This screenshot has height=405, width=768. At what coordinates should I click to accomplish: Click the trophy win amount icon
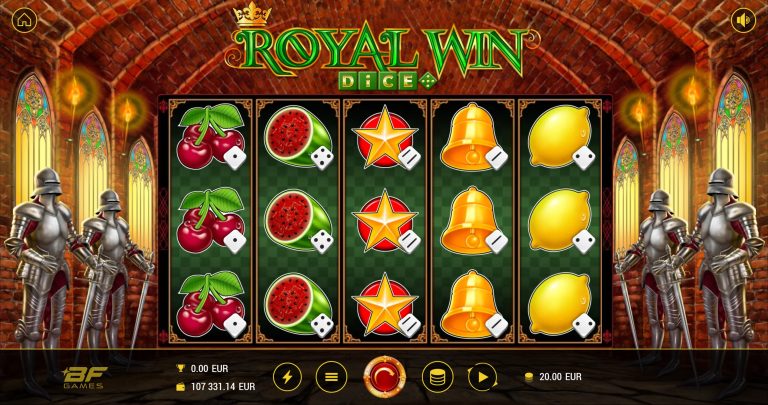[x=180, y=368]
